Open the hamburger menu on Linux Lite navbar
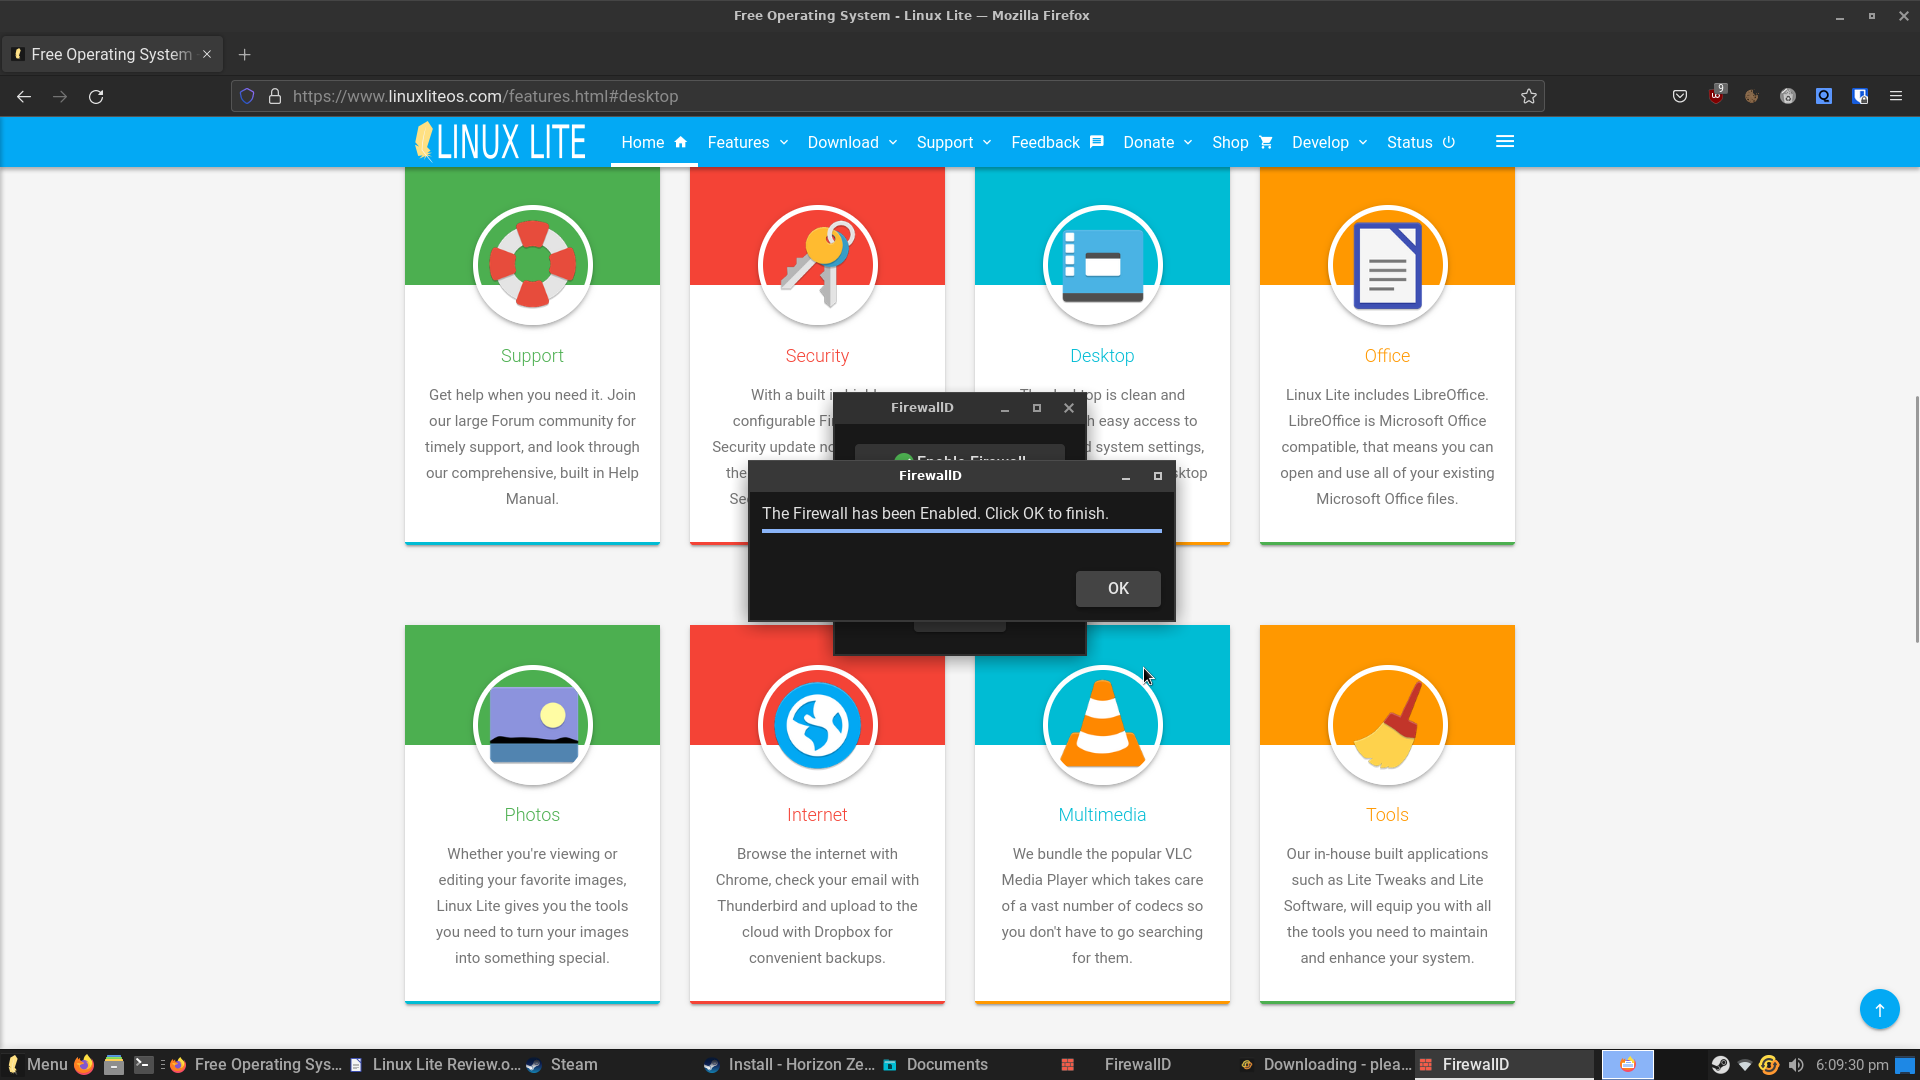Screen dimensions: 1920x1080 pyautogui.click(x=1505, y=142)
